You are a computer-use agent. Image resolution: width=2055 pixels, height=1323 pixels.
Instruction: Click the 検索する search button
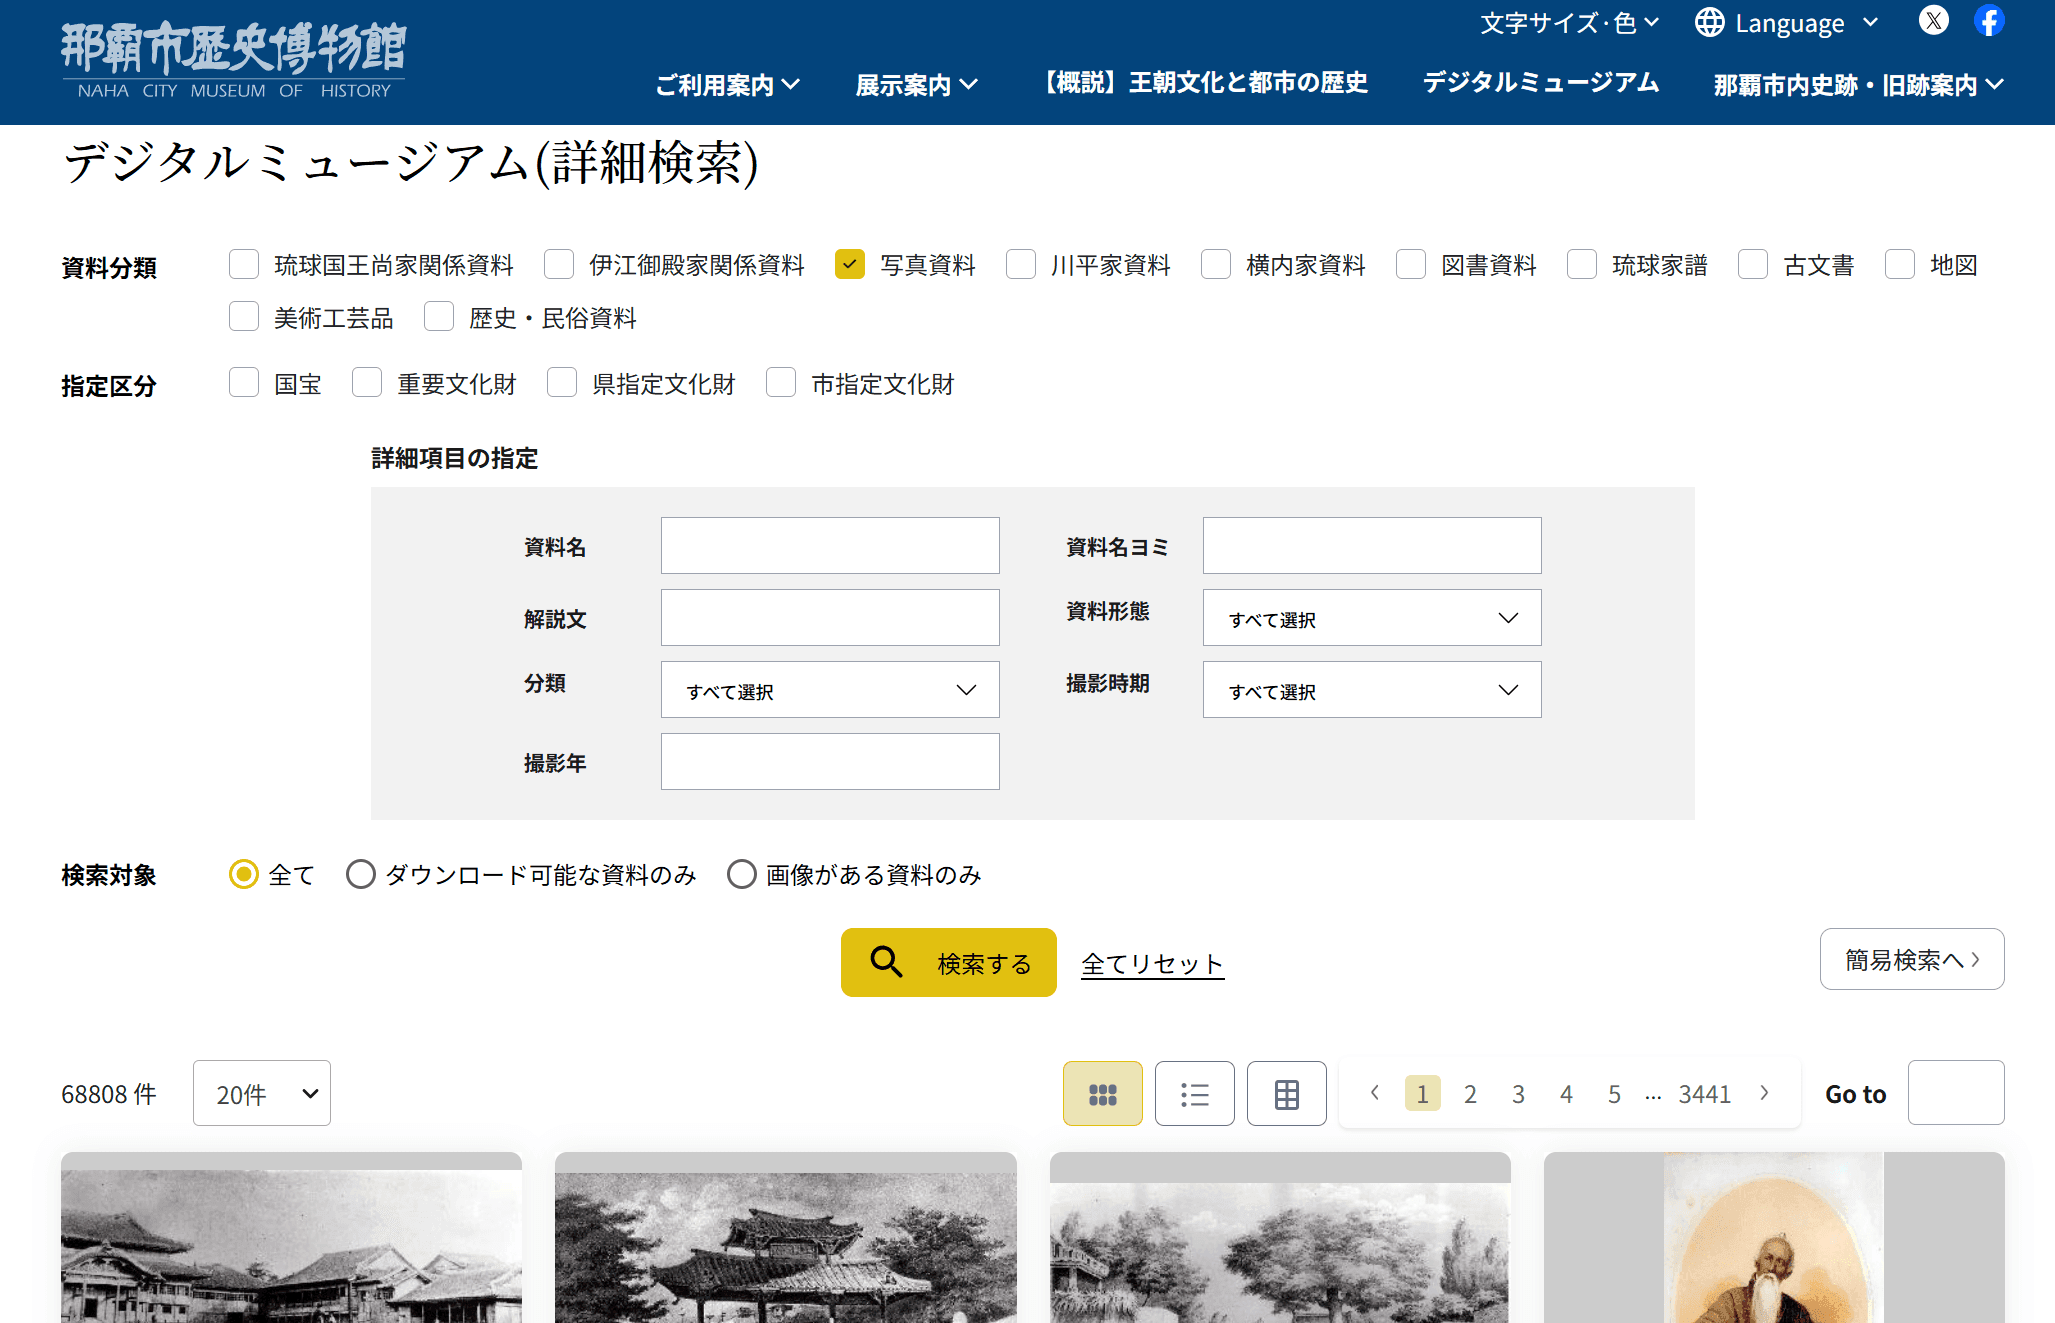[948, 962]
